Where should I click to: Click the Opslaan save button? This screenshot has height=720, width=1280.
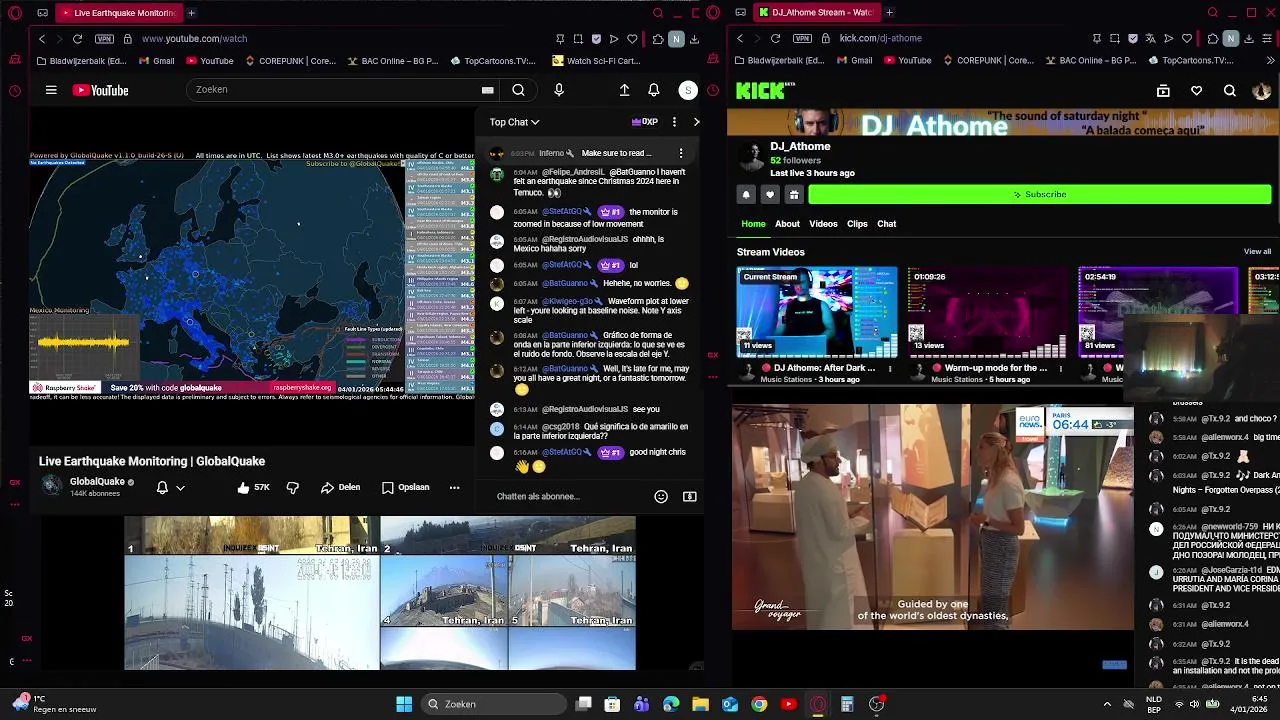tap(405, 487)
